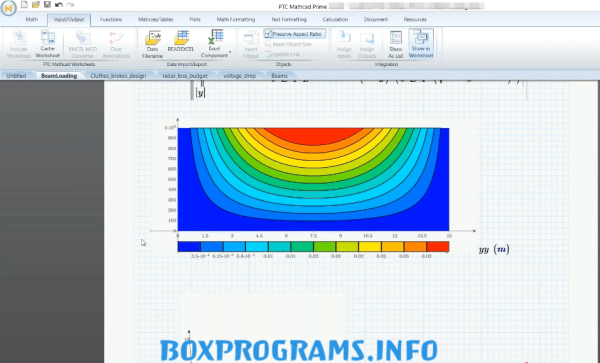
Task: Toggle Show in Worksheet
Action: pos(421,44)
